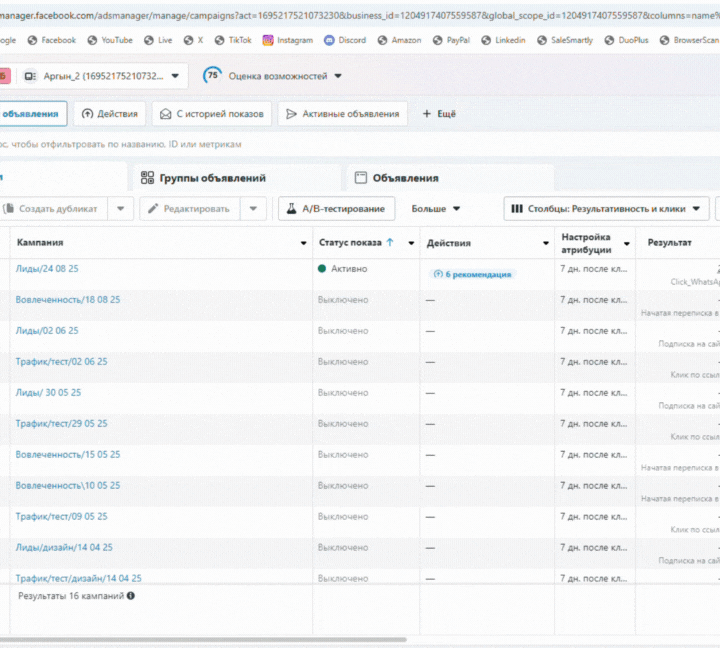The image size is (720, 648).
Task: Click the info icon beside Результаты 16 кампаний
Action: [x=131, y=596]
